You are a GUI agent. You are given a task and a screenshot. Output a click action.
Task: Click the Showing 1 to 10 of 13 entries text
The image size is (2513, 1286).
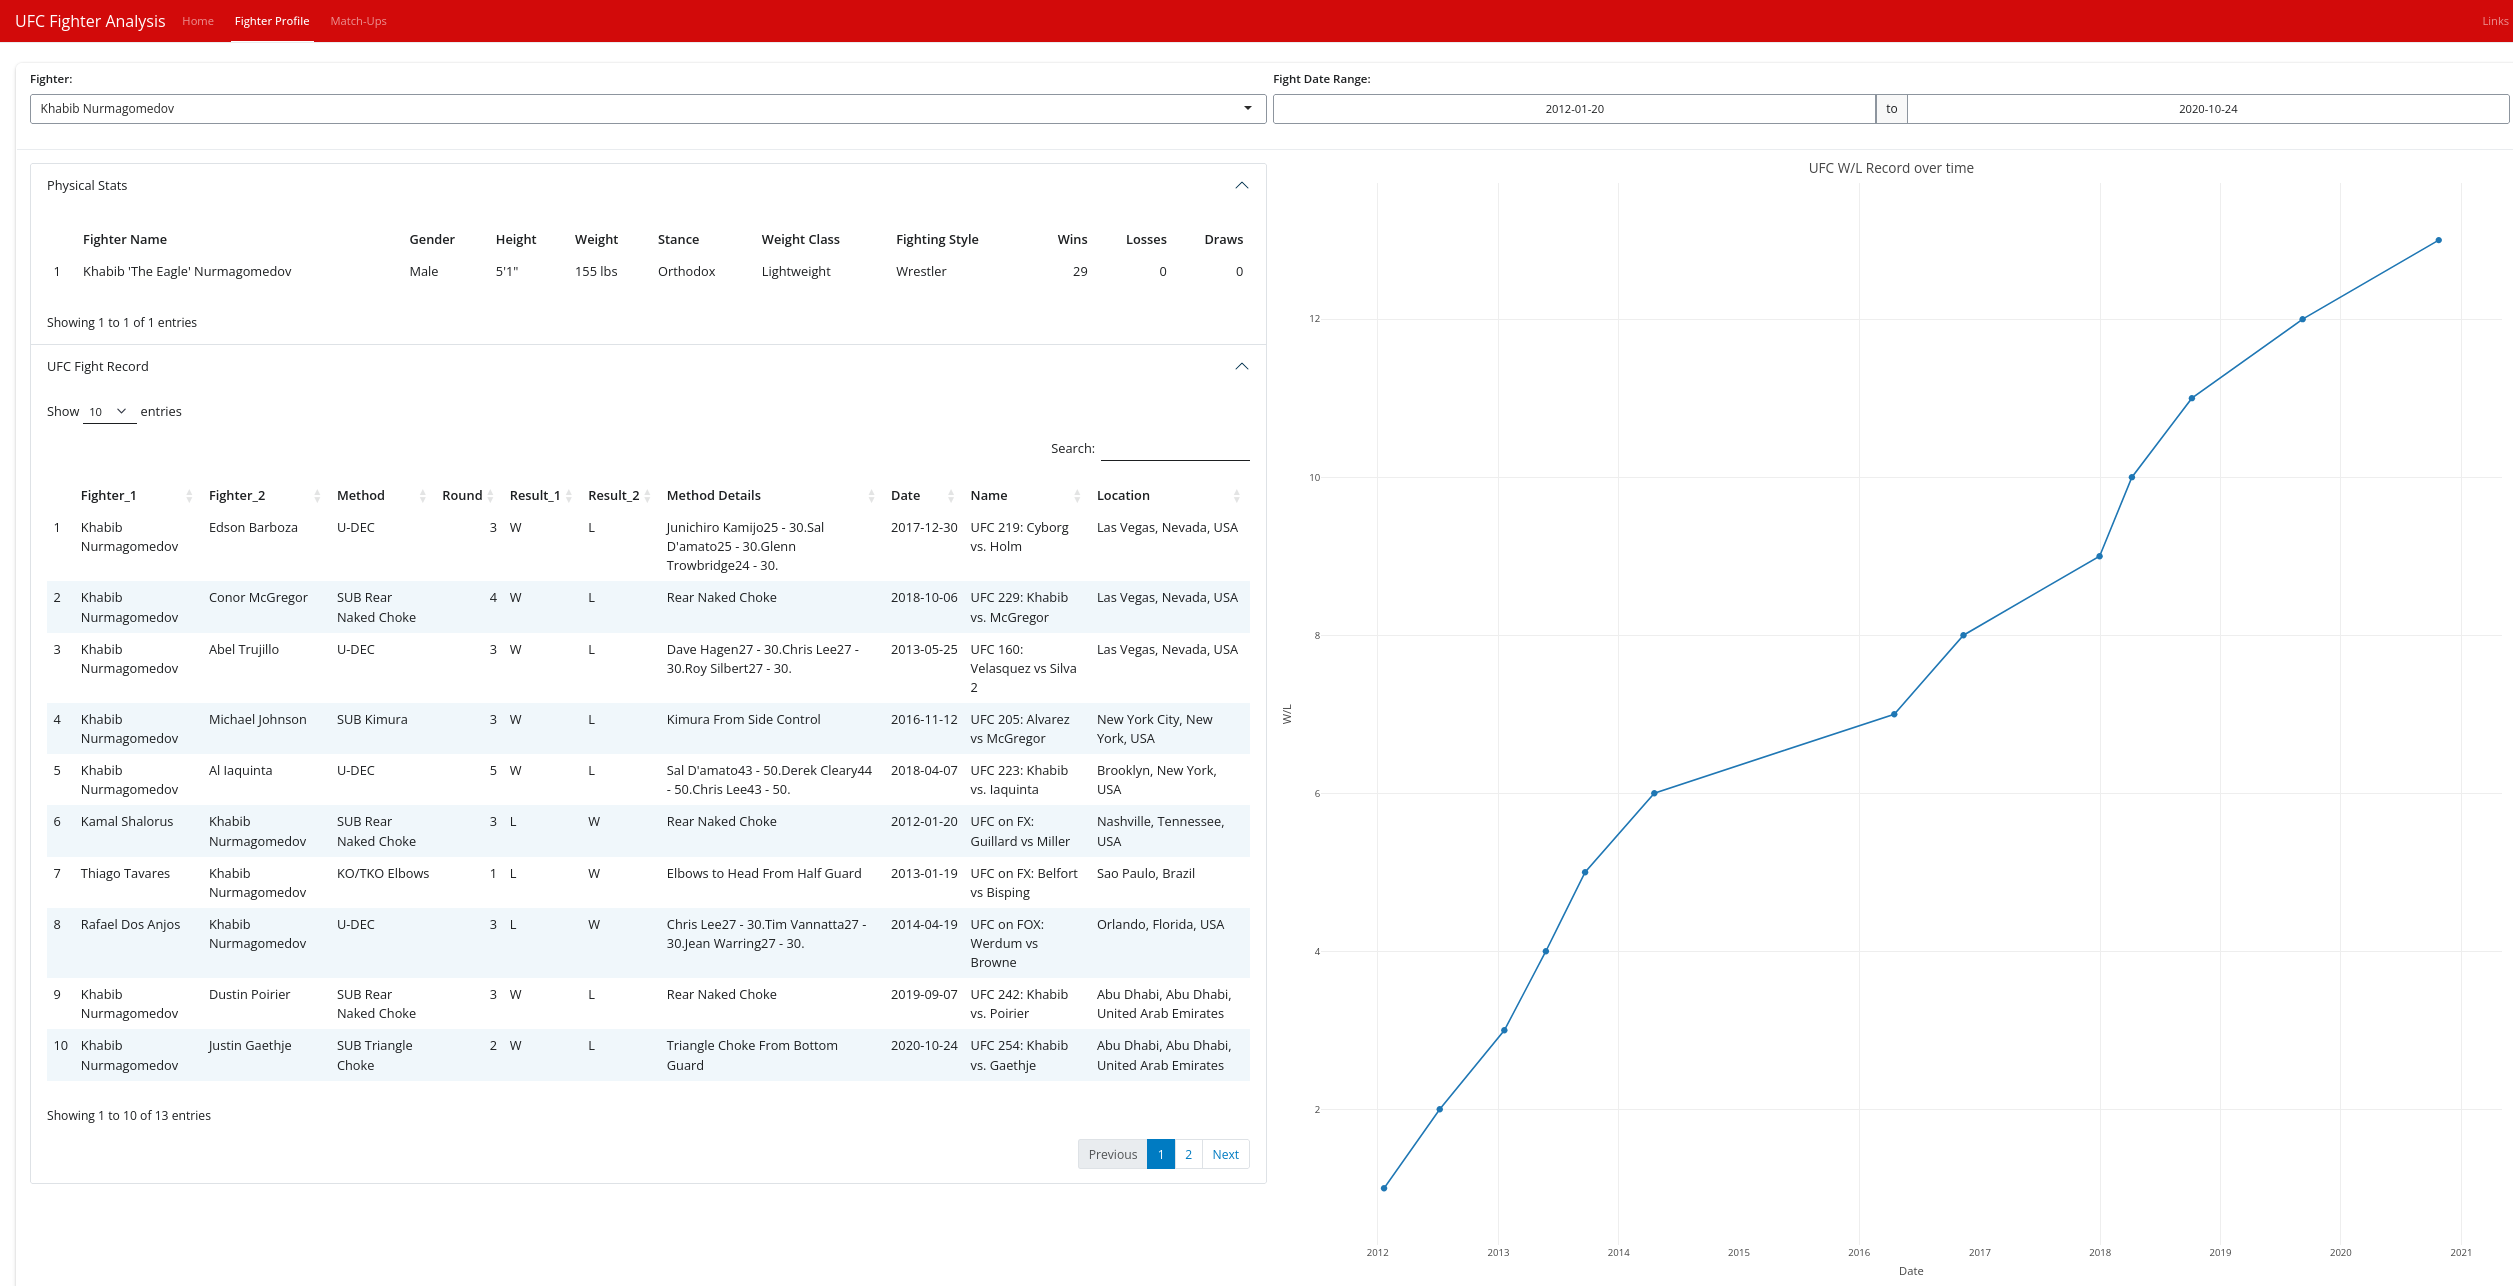pos(129,1116)
